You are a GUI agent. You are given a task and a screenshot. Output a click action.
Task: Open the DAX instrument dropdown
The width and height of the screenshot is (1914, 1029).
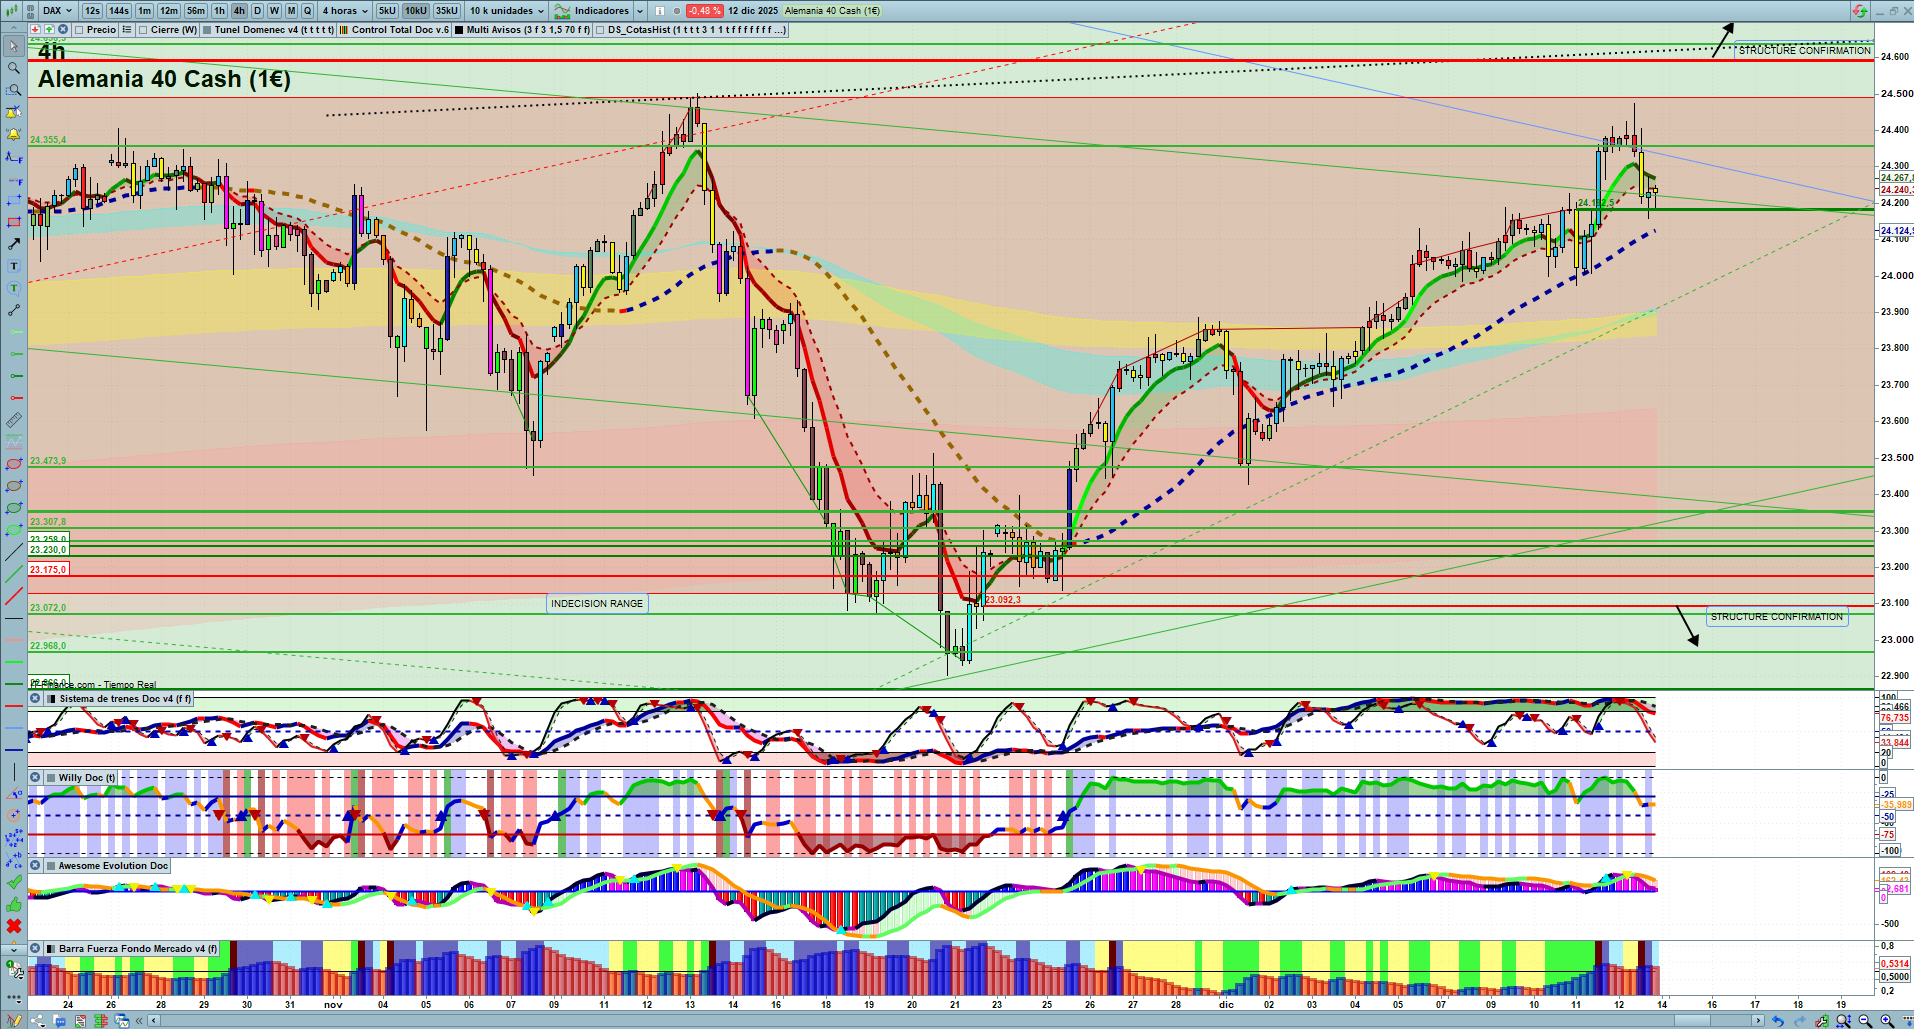[x=56, y=11]
